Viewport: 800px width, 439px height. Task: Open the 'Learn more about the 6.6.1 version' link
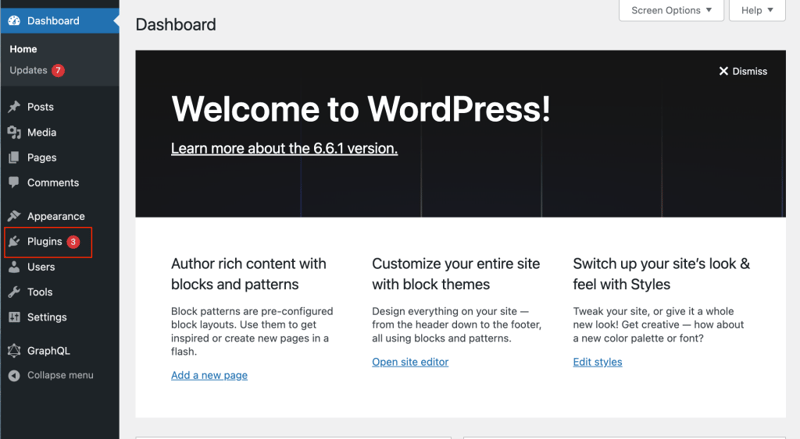point(284,148)
